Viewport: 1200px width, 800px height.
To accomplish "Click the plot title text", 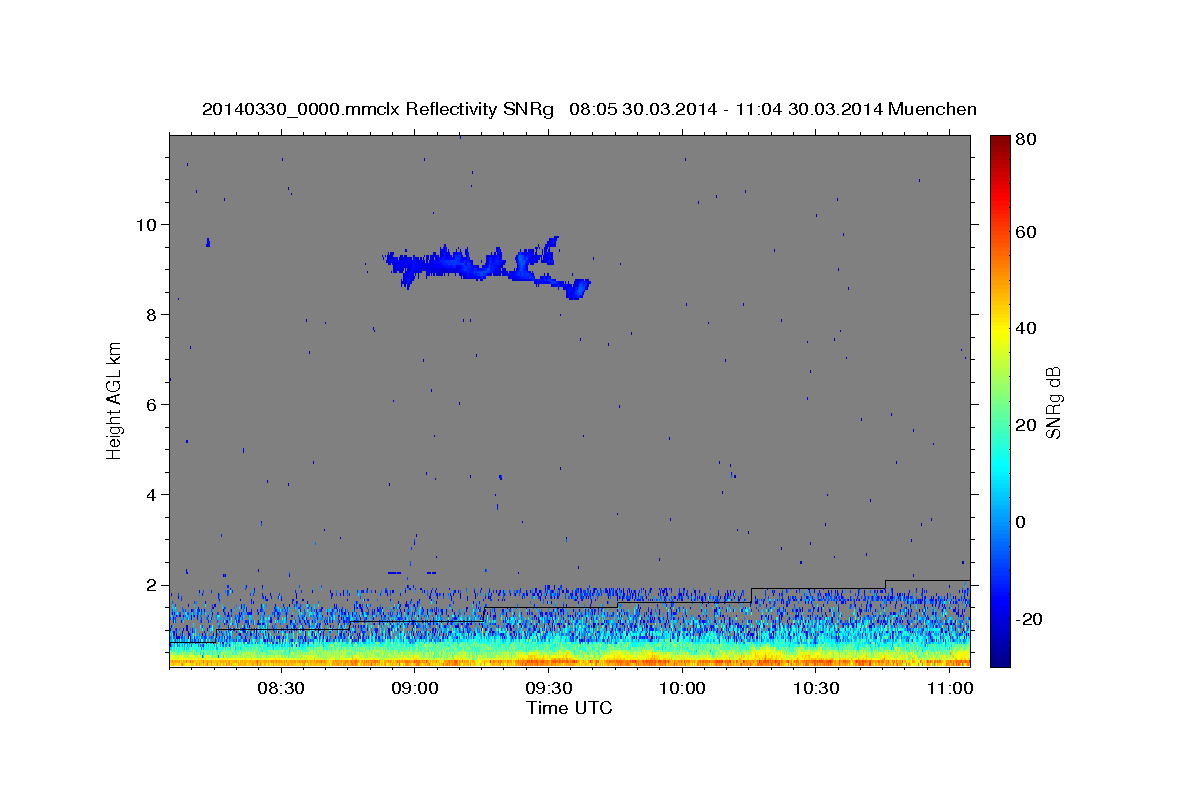I will coord(589,109).
